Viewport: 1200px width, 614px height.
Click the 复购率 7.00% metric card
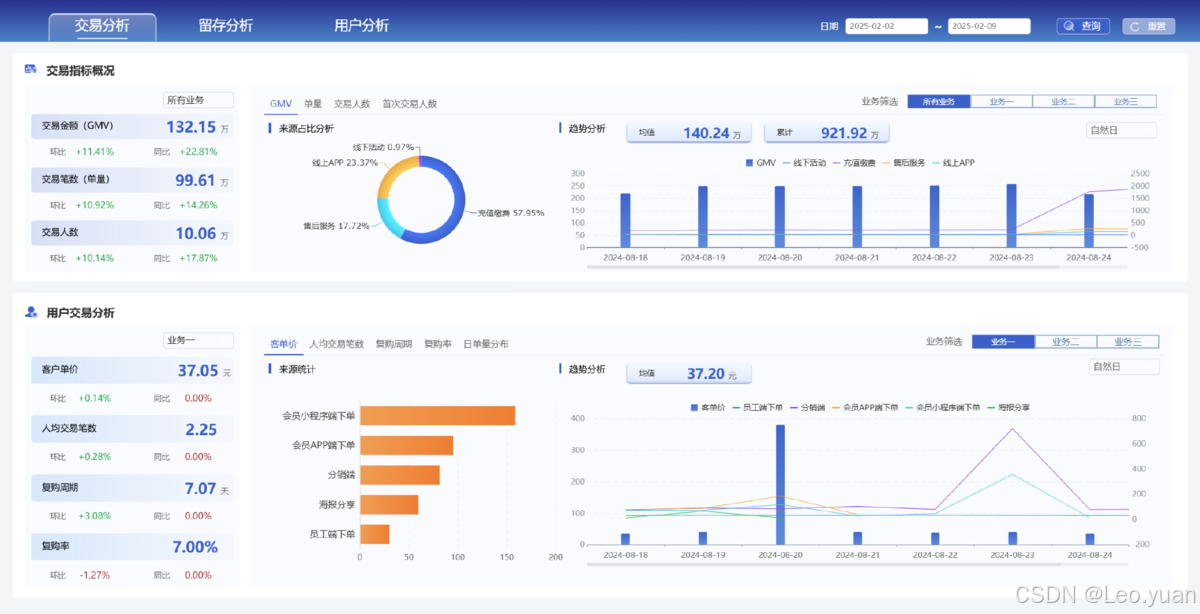pyautogui.click(x=132, y=547)
